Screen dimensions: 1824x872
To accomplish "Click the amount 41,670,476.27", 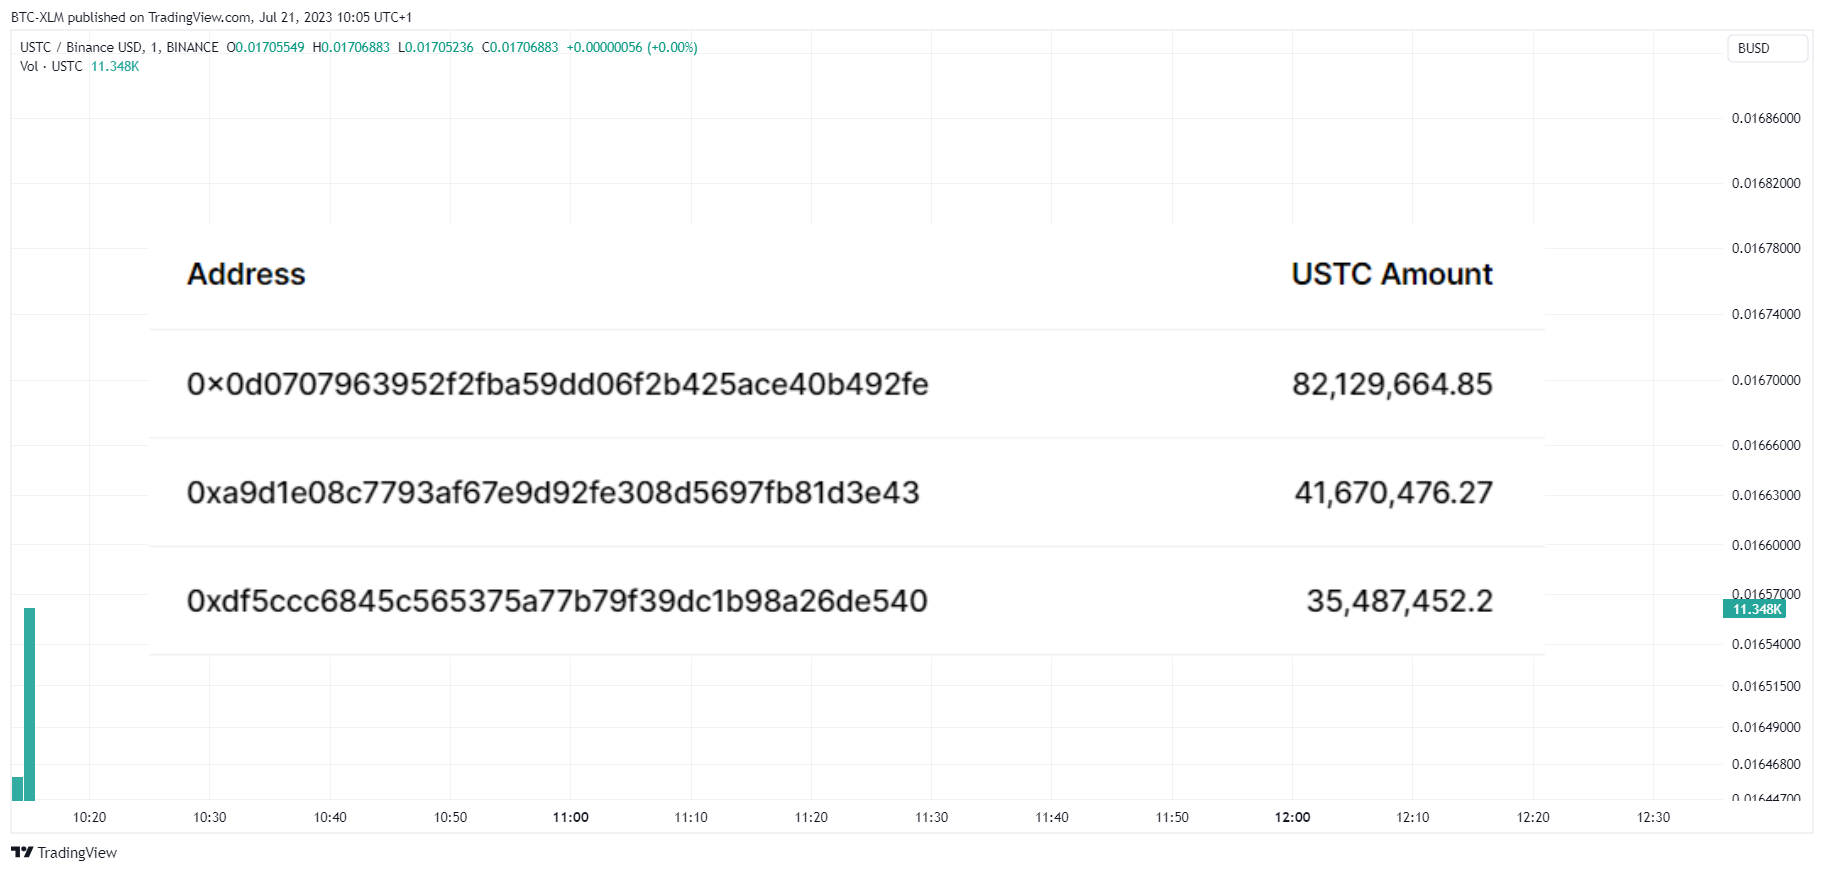I will coord(1393,492).
